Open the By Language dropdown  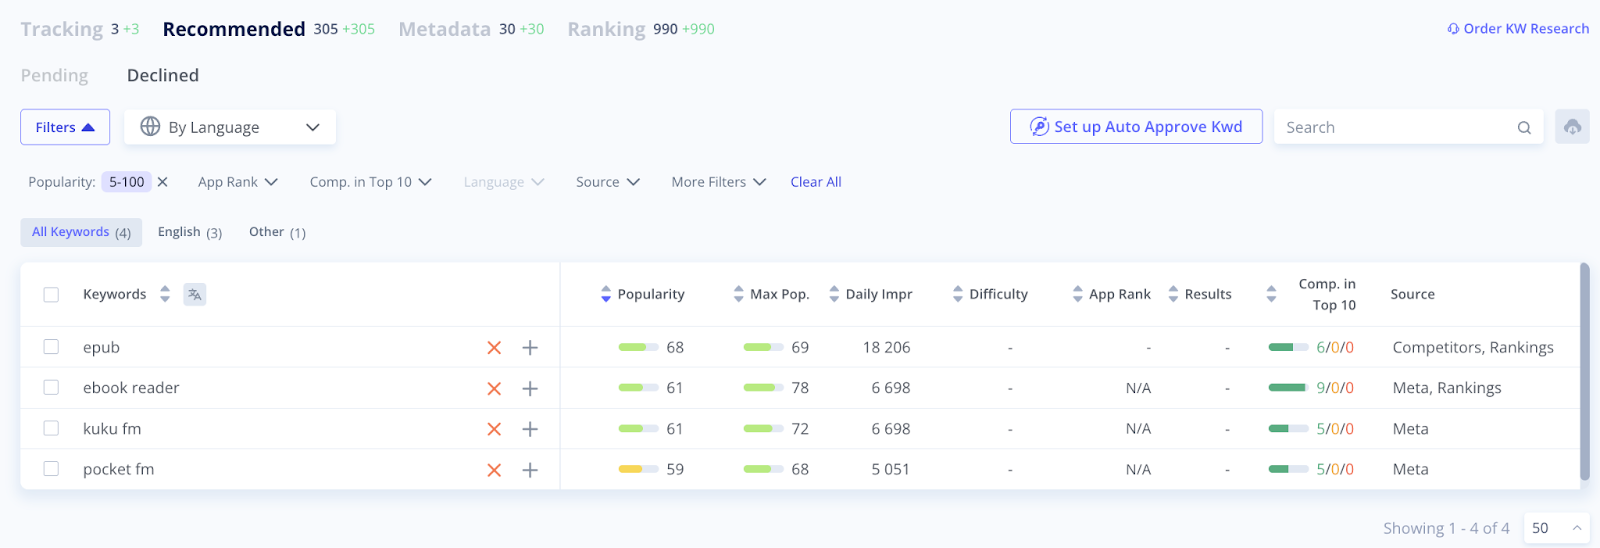click(x=230, y=127)
